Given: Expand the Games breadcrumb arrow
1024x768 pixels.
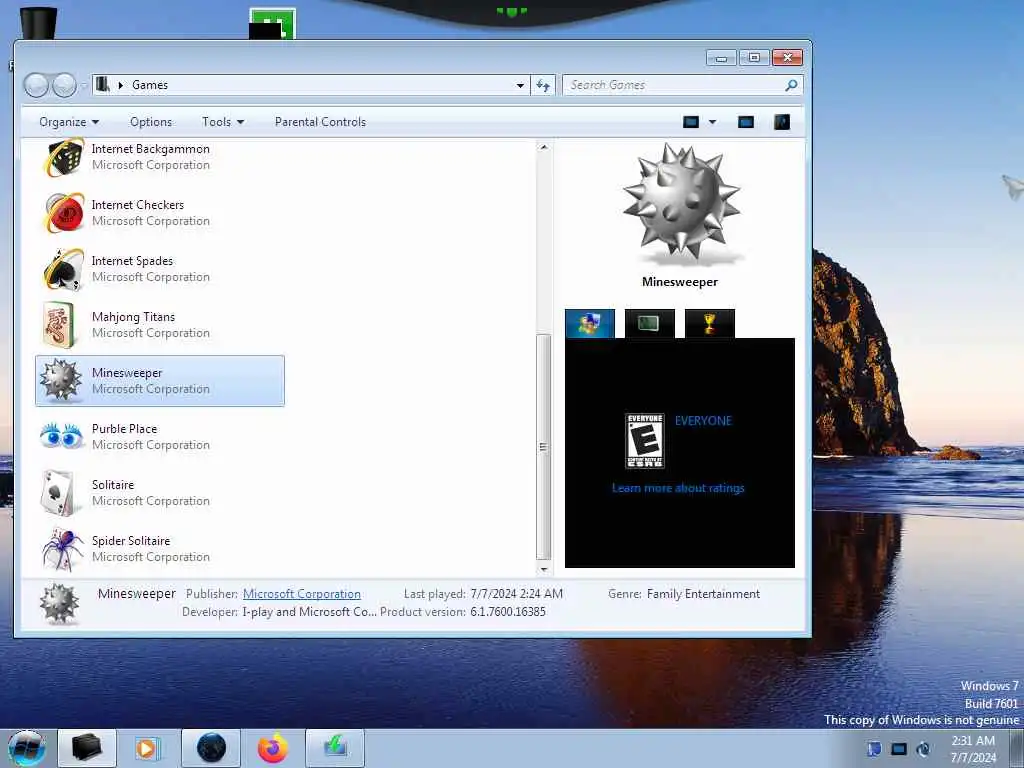Looking at the screenshot, I should (x=121, y=85).
